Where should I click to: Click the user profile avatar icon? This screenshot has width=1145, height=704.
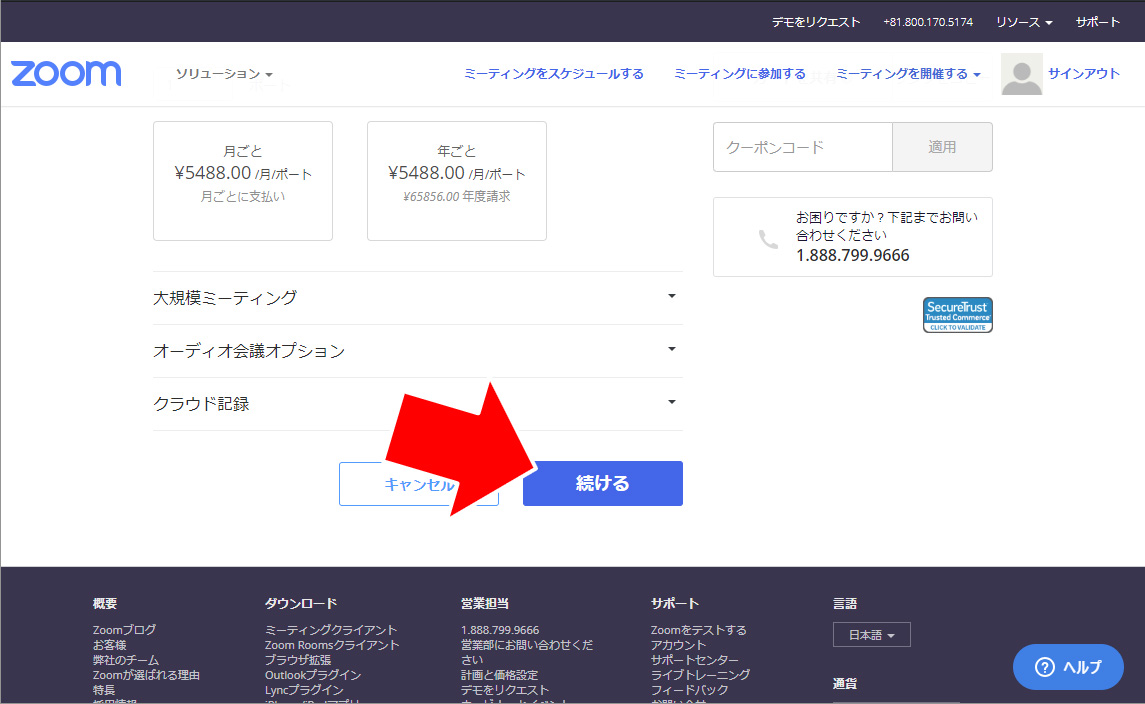pos(1021,75)
